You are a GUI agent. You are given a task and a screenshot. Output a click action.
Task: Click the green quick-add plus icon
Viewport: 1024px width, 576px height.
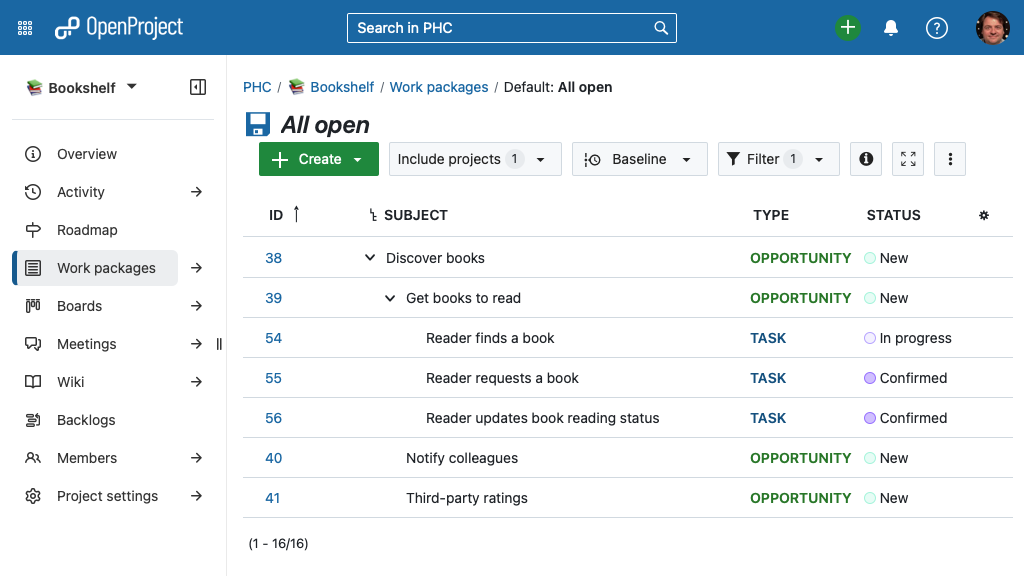point(848,27)
